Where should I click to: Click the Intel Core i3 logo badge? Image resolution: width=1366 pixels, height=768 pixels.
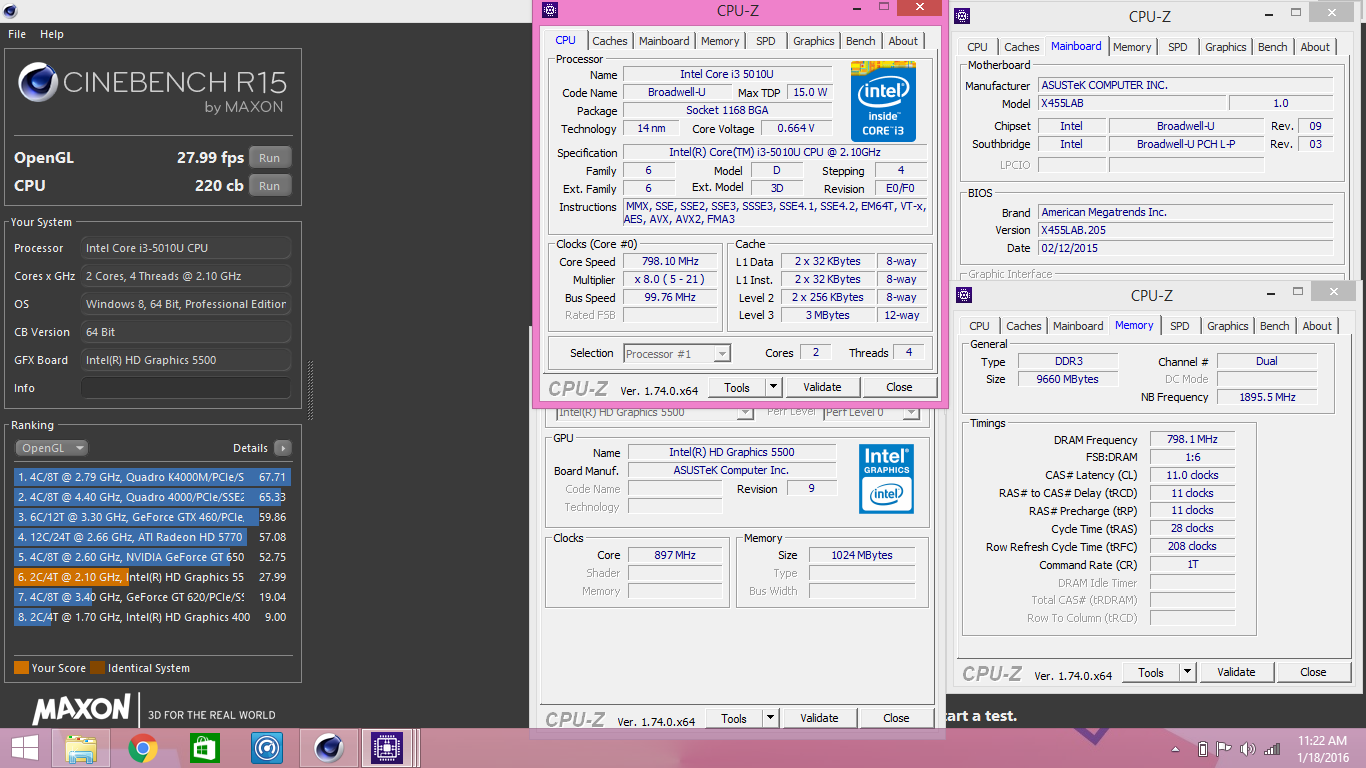883,101
